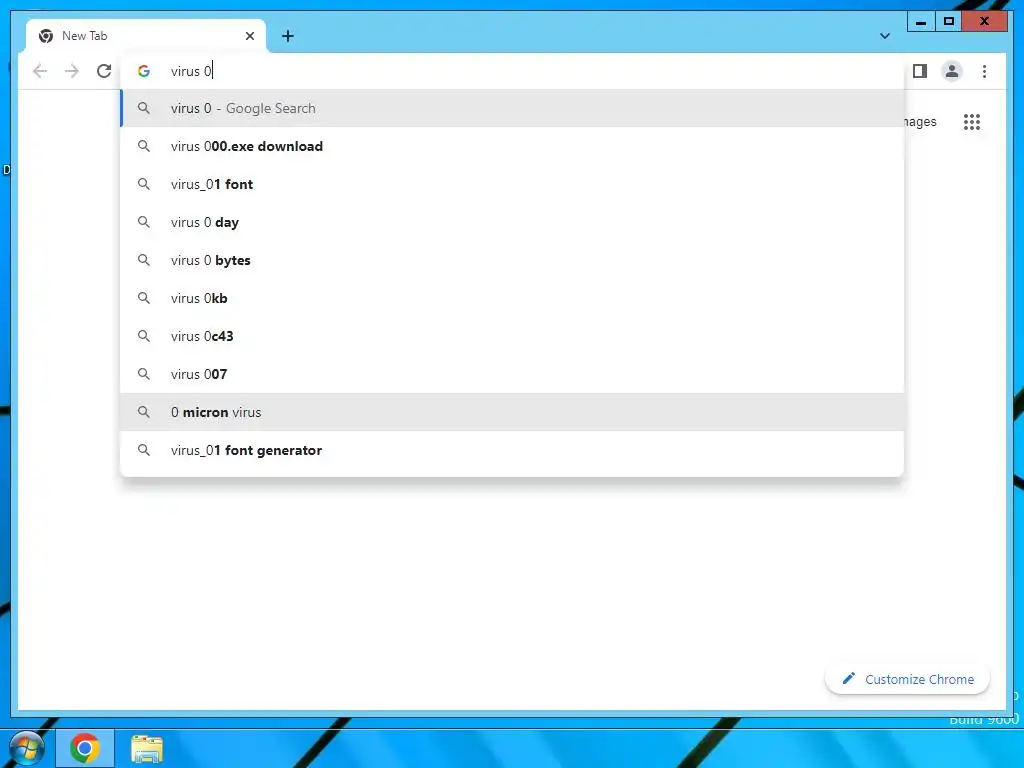The image size is (1024, 768).
Task: Click the Customize Chrome button
Action: coord(907,679)
